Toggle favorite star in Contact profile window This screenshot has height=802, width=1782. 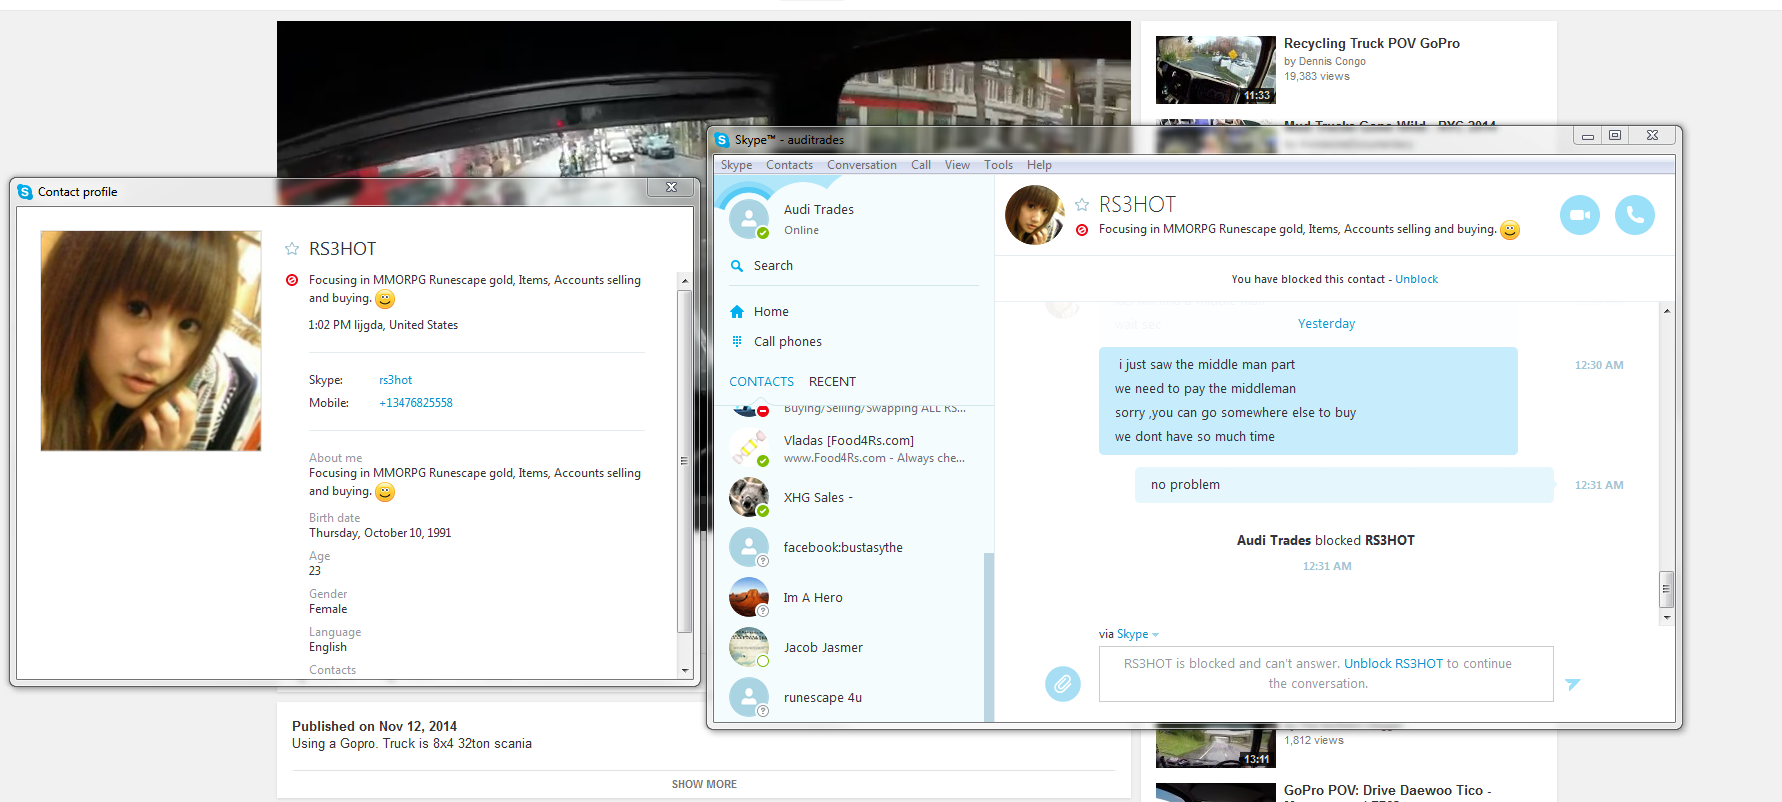(x=292, y=249)
